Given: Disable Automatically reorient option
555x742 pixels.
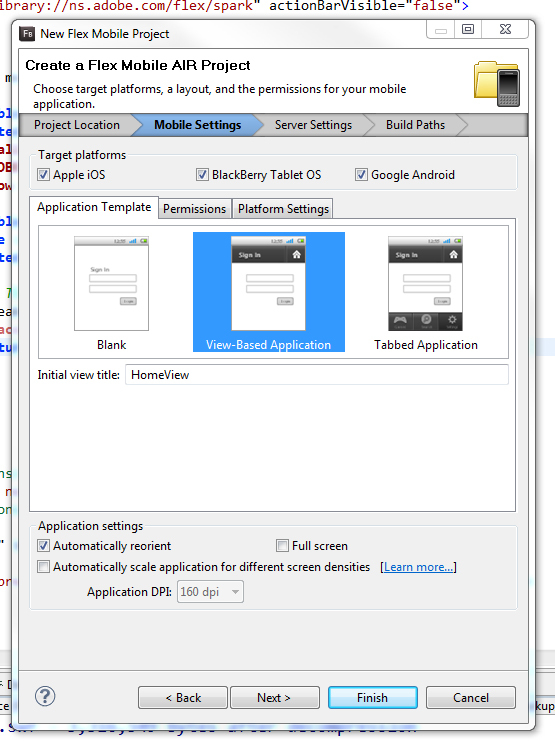Looking at the screenshot, I should click(x=43, y=546).
